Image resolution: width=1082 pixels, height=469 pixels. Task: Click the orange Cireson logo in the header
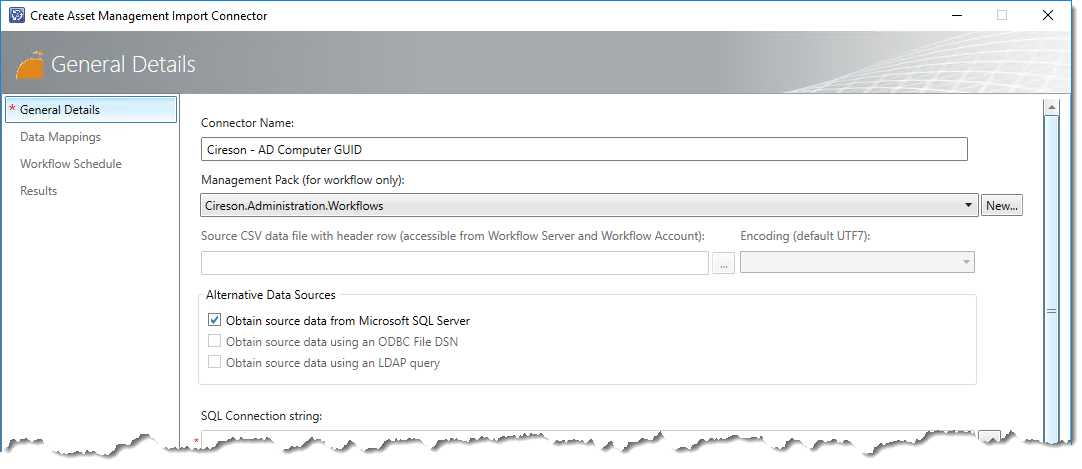(x=30, y=65)
